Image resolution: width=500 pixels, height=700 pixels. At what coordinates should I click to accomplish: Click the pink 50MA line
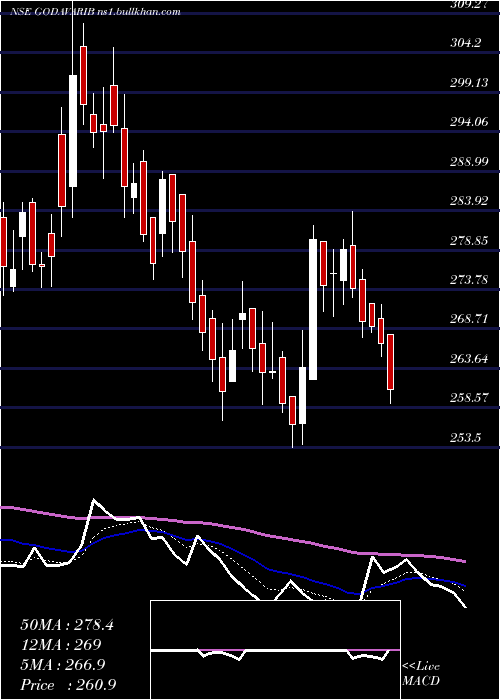(233, 528)
